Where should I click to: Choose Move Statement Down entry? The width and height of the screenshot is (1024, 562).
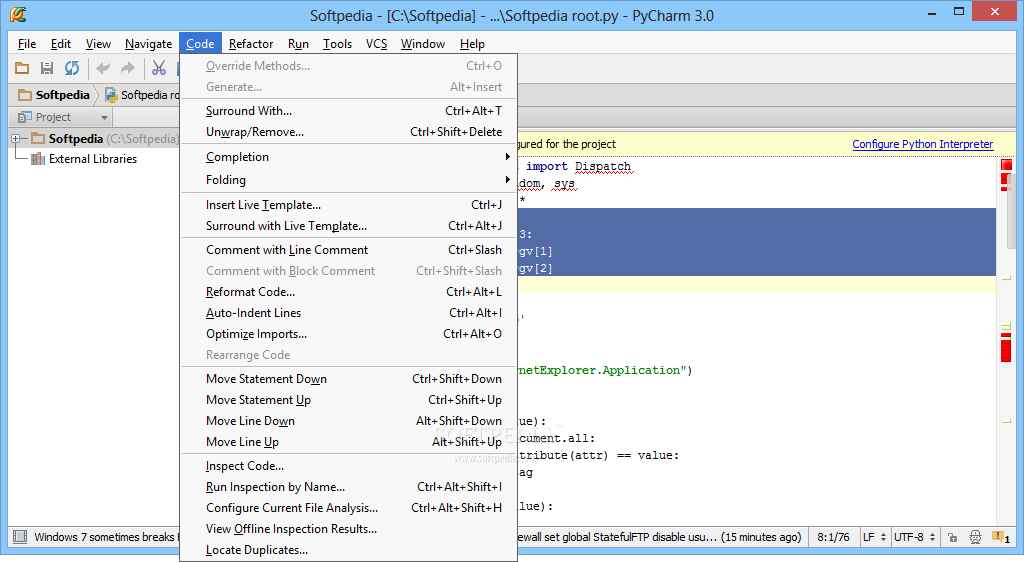349,379
